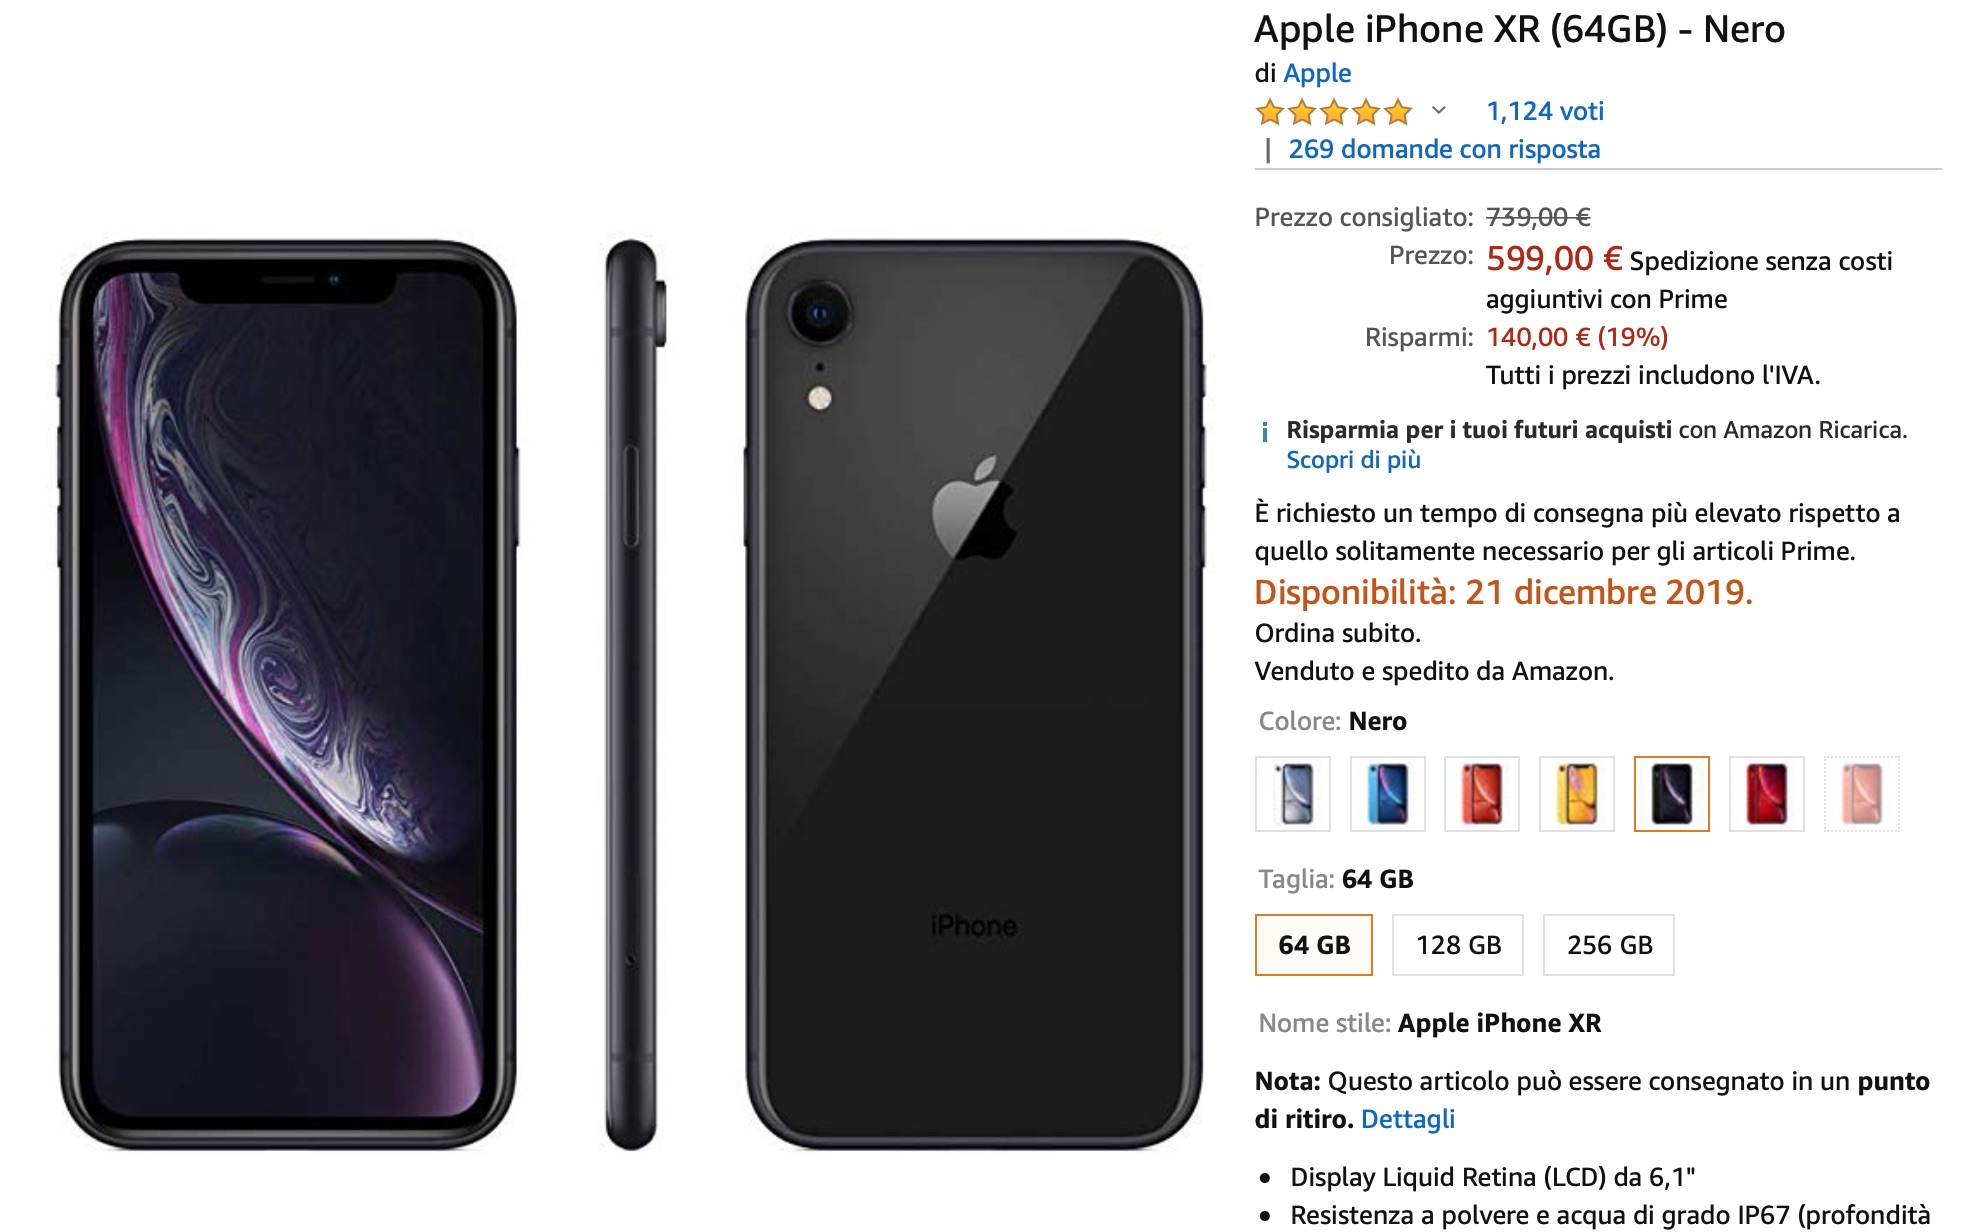Click the iPhone back view with Apple logo
This screenshot has height=1232, width=1978.
click(975, 695)
